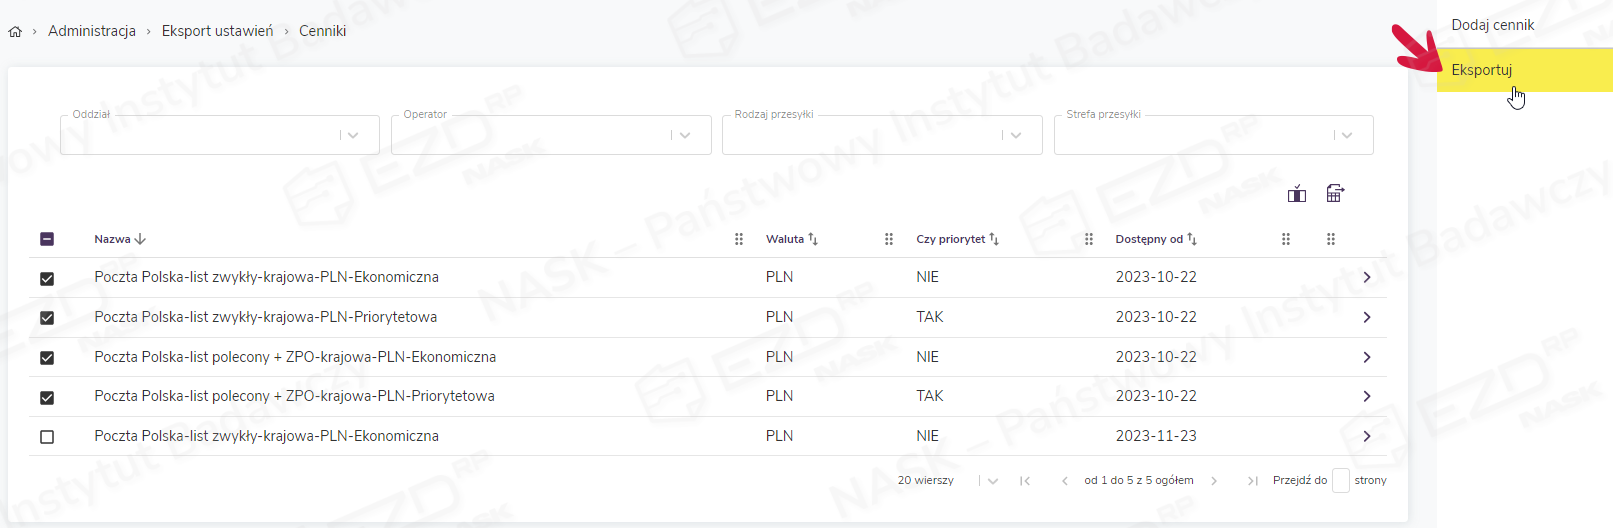Open the 20 wierszy page-size dropdown
This screenshot has width=1613, height=528.
(992, 481)
